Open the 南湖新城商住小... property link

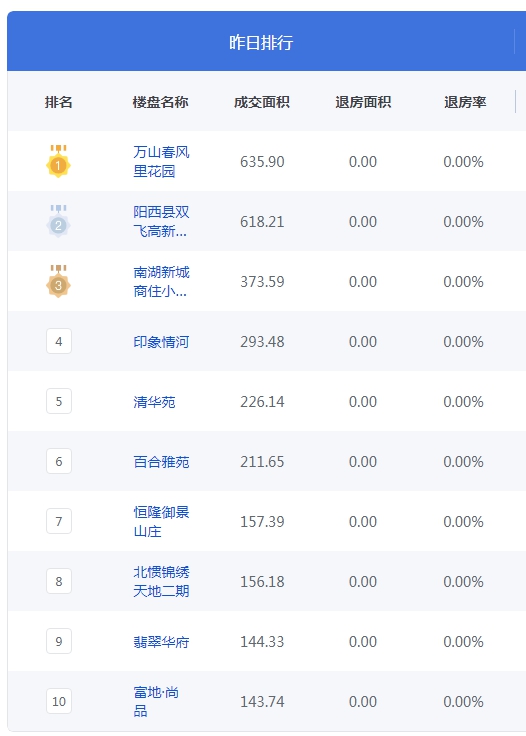[161, 282]
